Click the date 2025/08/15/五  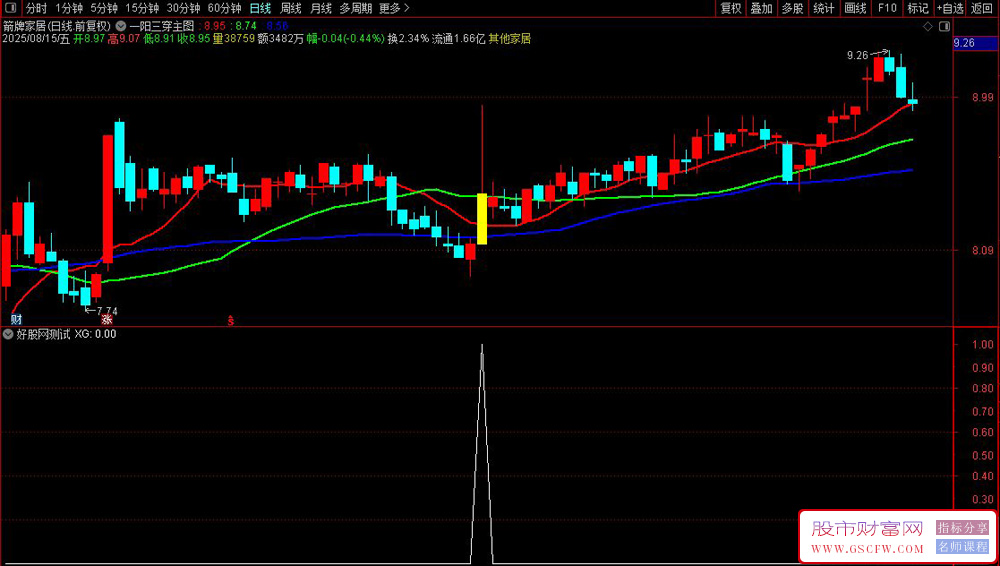tap(36, 39)
